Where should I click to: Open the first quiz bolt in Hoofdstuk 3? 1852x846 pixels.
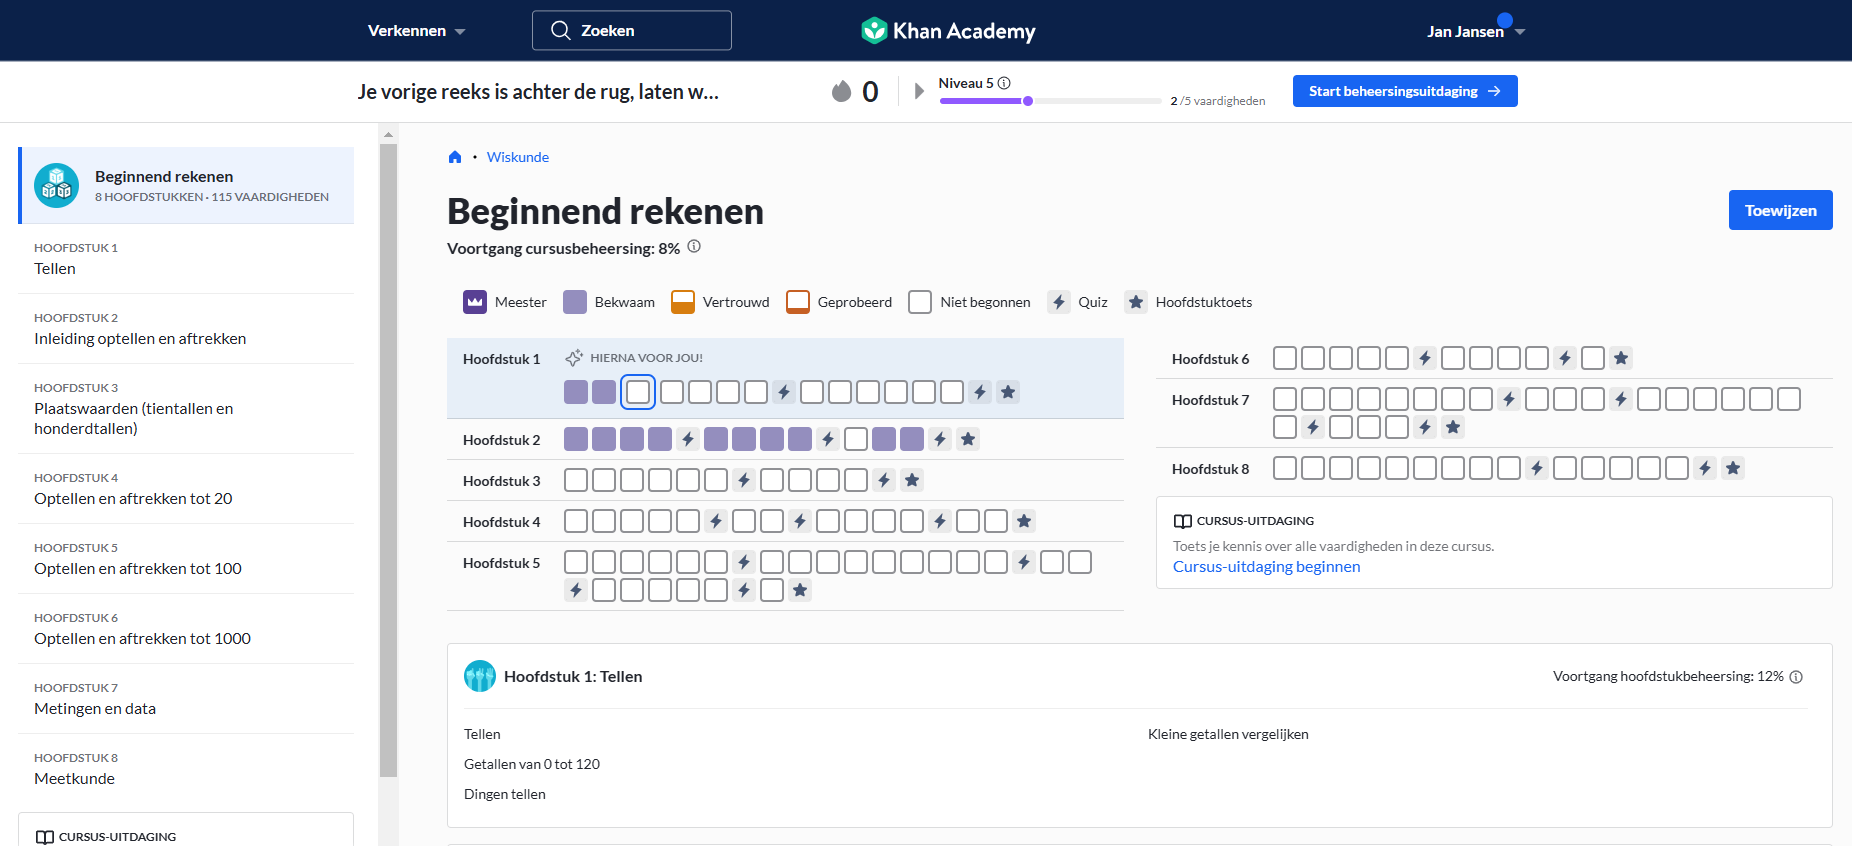click(744, 480)
